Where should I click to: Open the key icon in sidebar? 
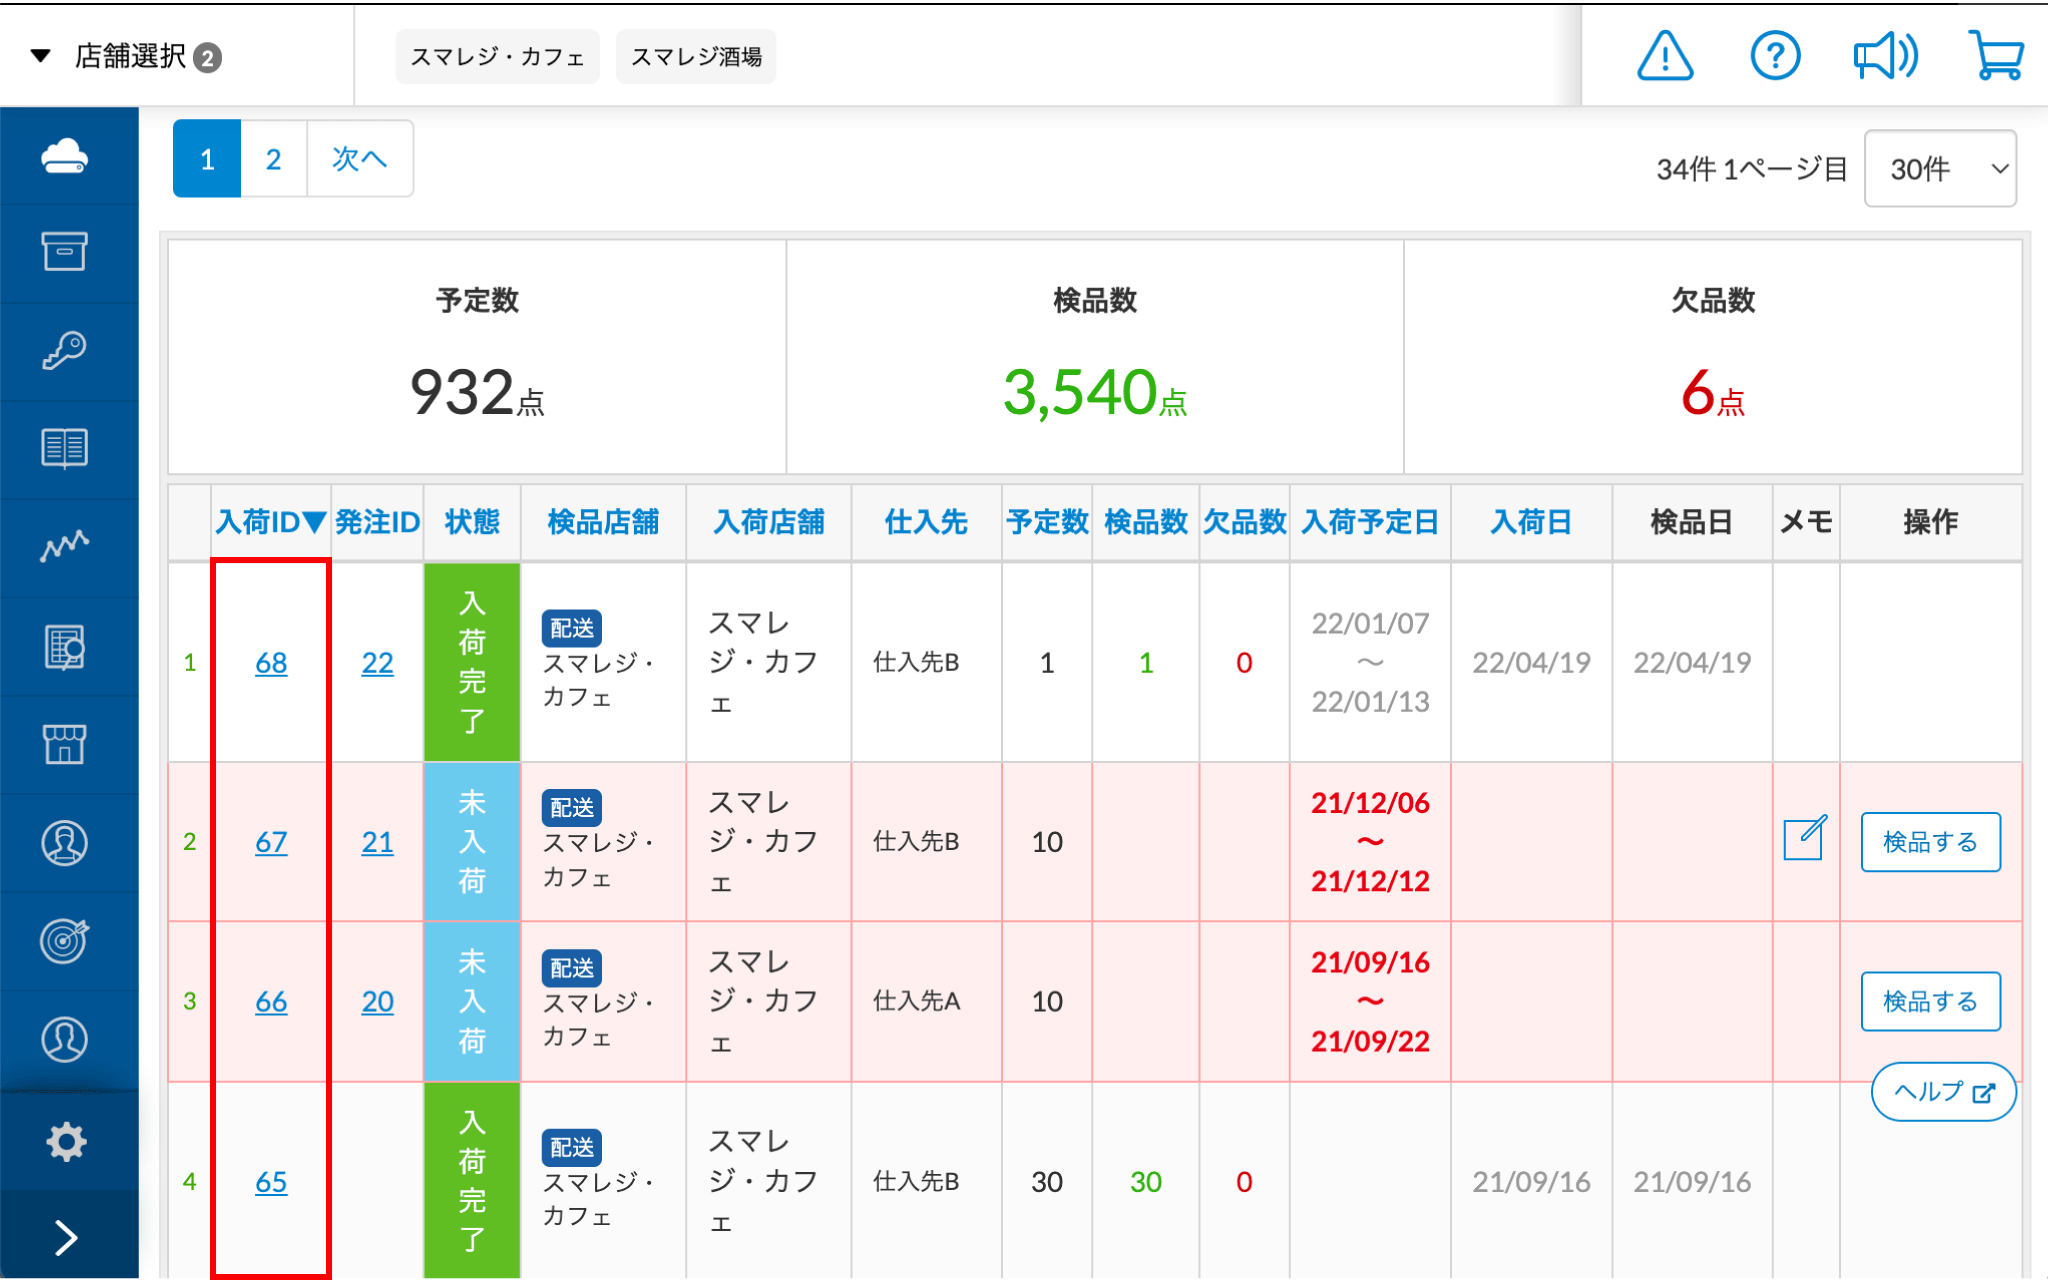point(65,351)
